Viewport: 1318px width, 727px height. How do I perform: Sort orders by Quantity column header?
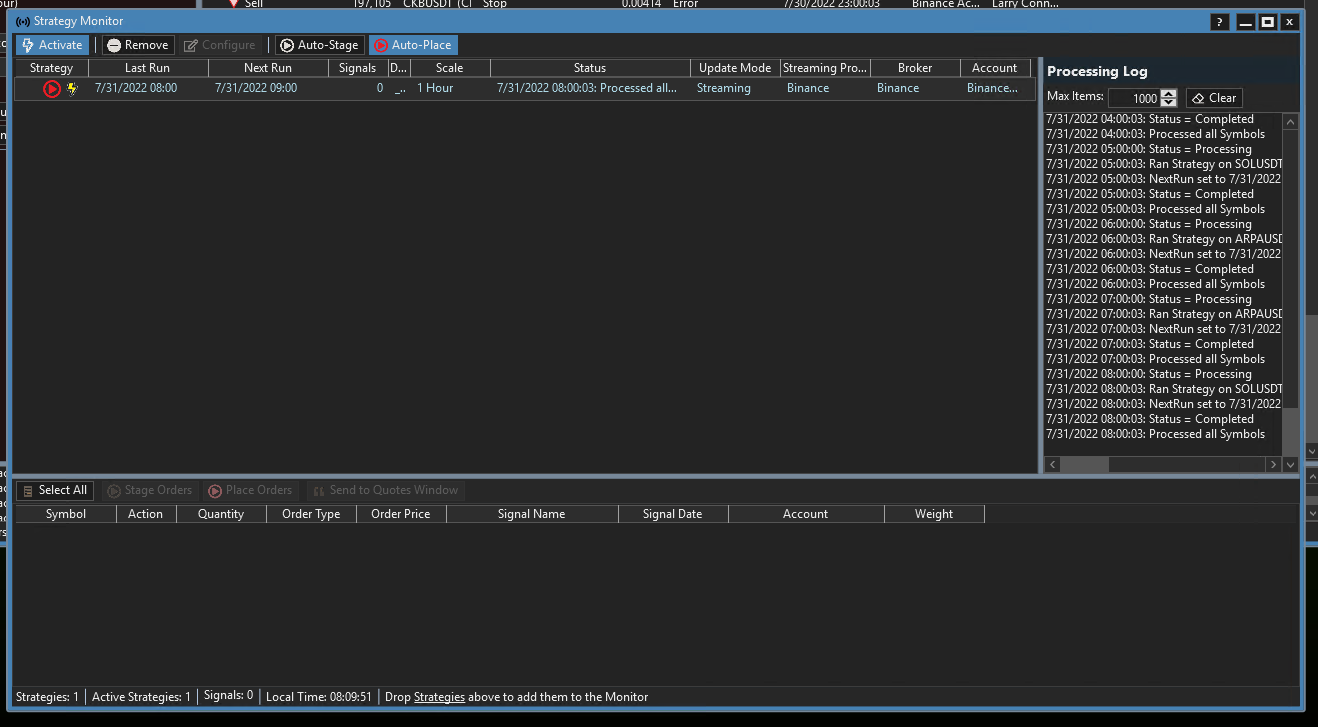click(x=221, y=514)
